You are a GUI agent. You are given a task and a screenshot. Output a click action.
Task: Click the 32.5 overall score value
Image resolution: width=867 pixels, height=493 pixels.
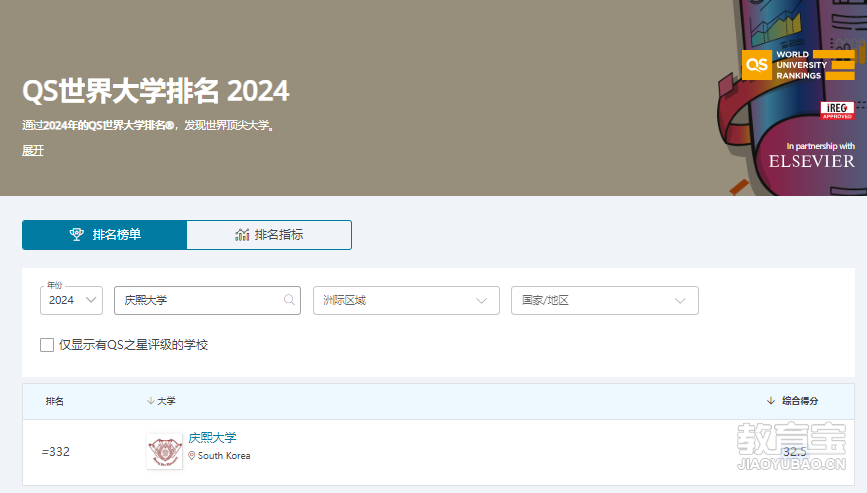(x=794, y=452)
